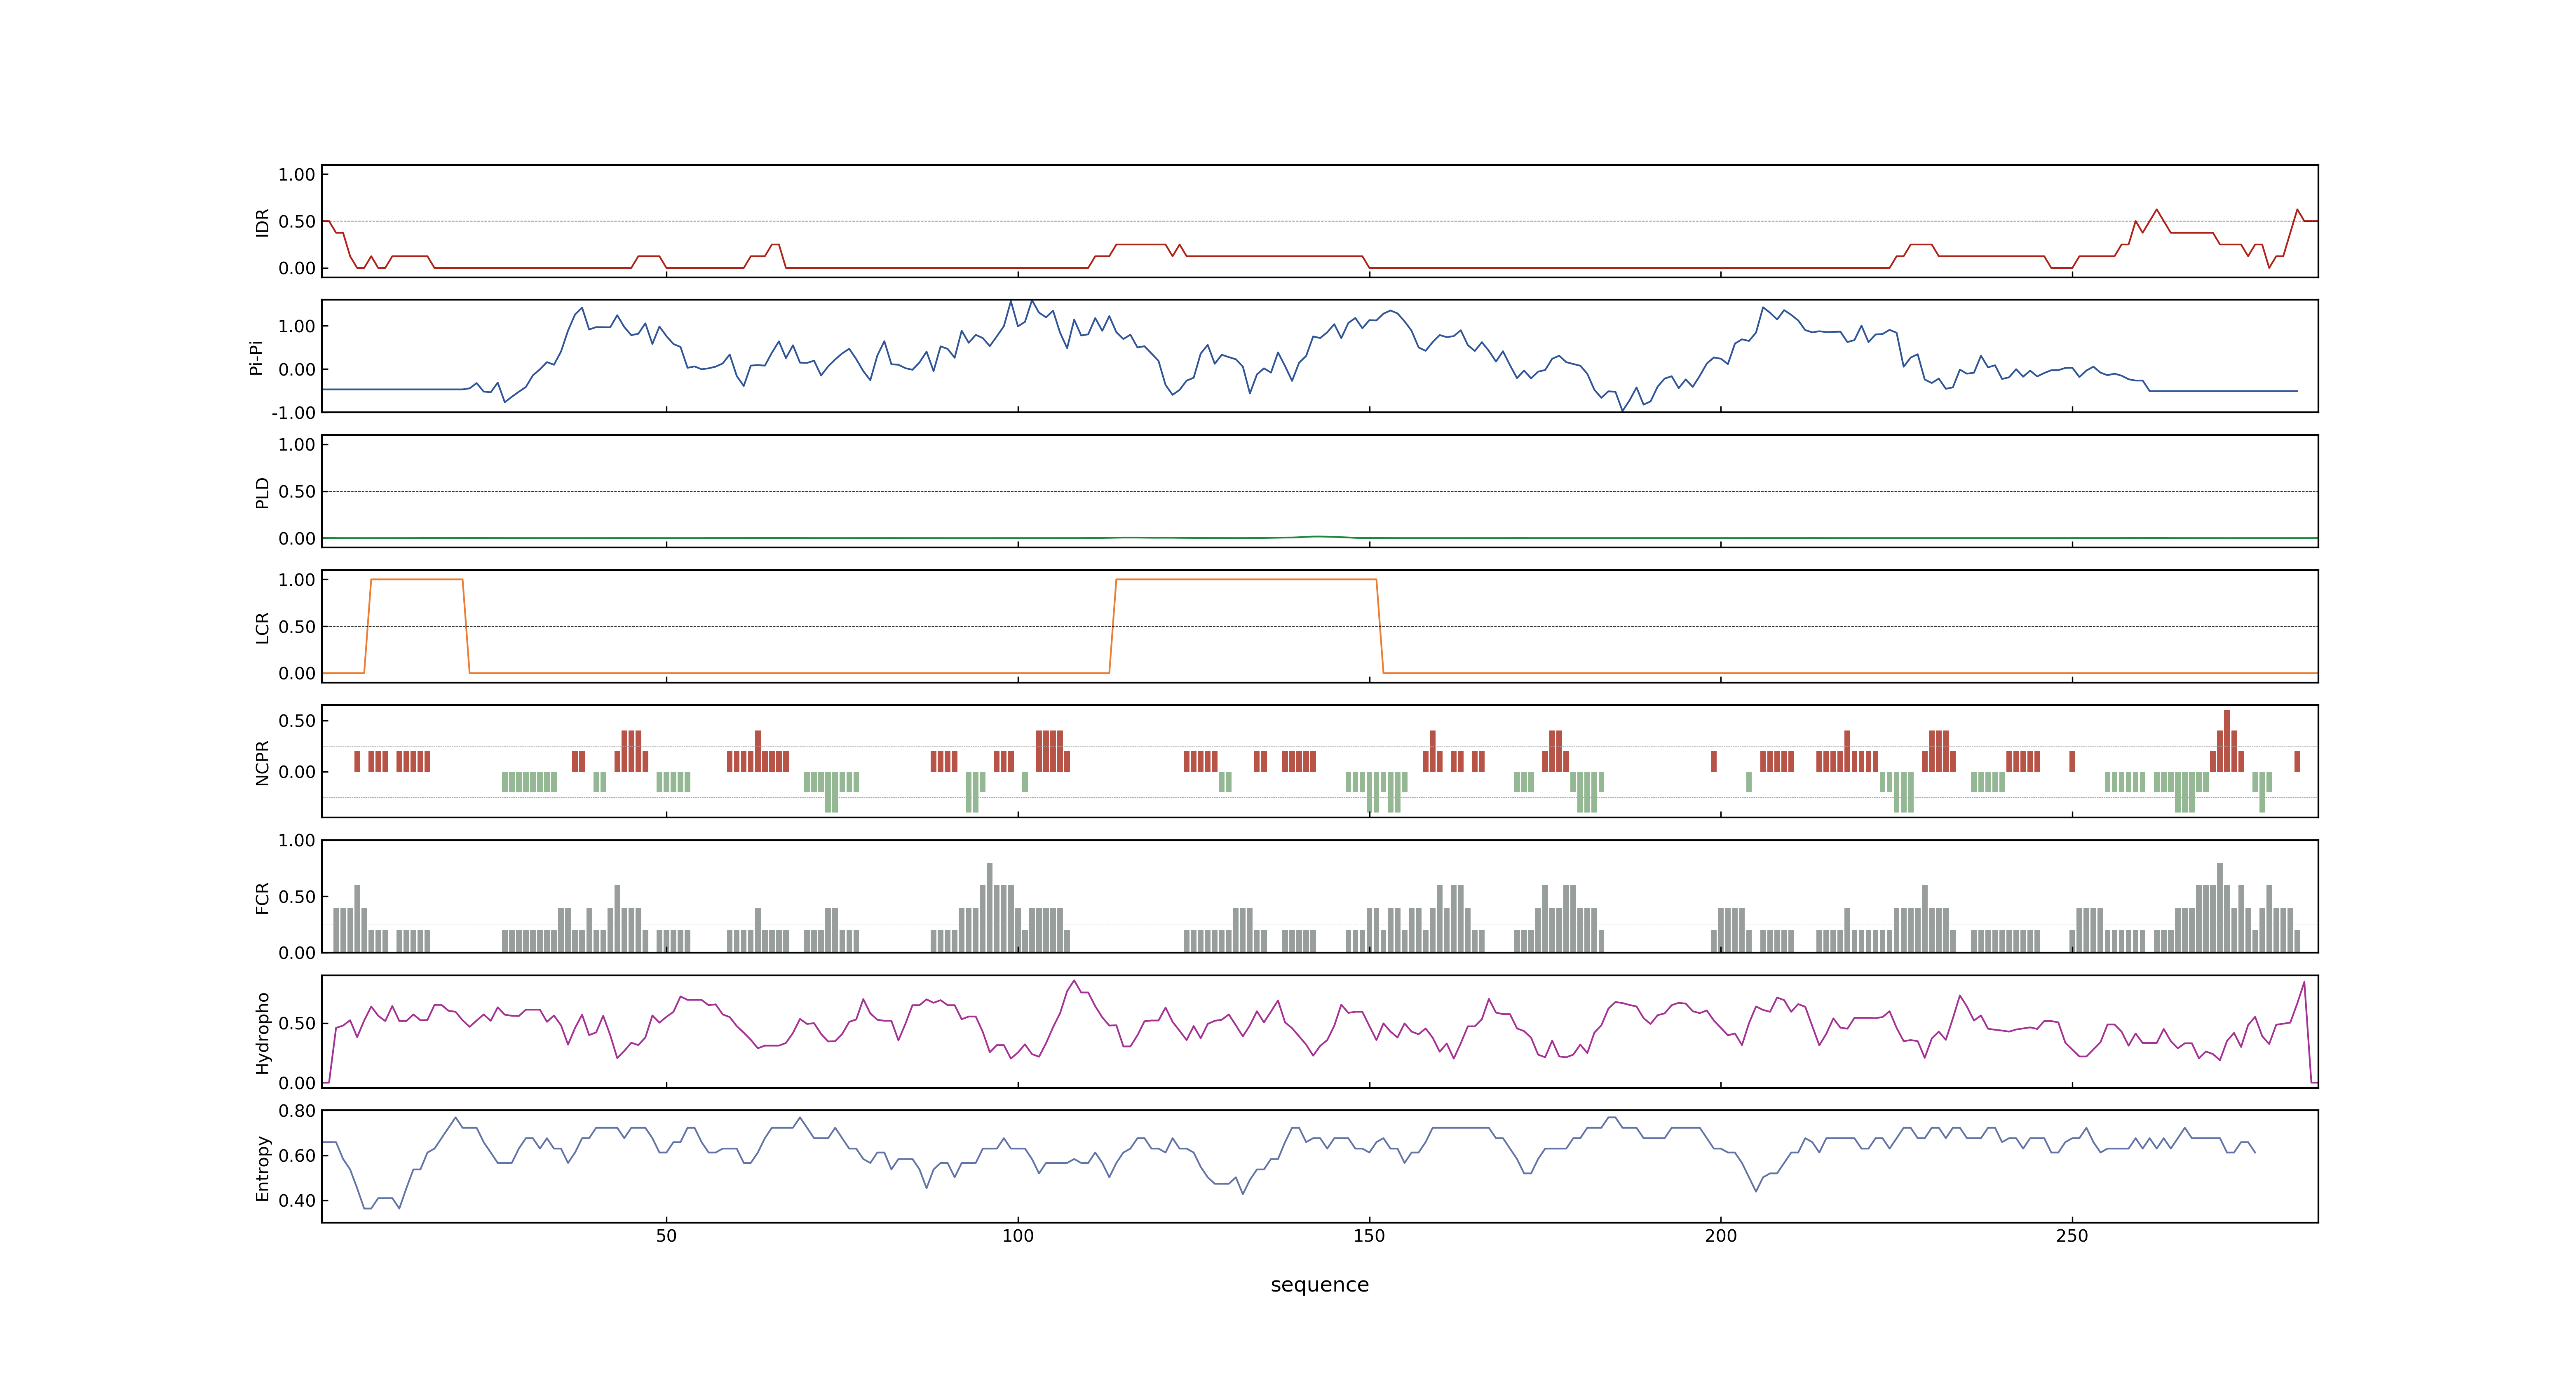Click the LCR axis label
The height and width of the screenshot is (1374, 2576).
point(262,627)
